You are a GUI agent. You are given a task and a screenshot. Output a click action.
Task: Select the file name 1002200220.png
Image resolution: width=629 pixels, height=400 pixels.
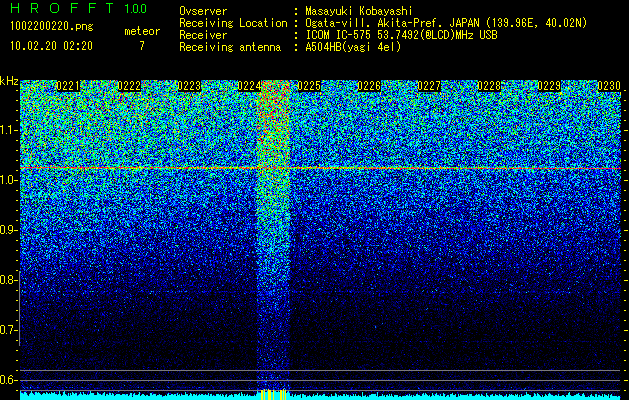(52, 26)
